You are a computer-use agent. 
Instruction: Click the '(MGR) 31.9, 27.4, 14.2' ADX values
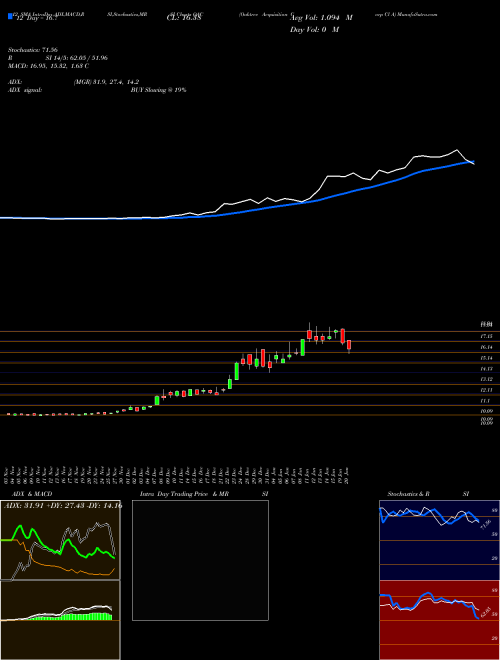tap(106, 82)
